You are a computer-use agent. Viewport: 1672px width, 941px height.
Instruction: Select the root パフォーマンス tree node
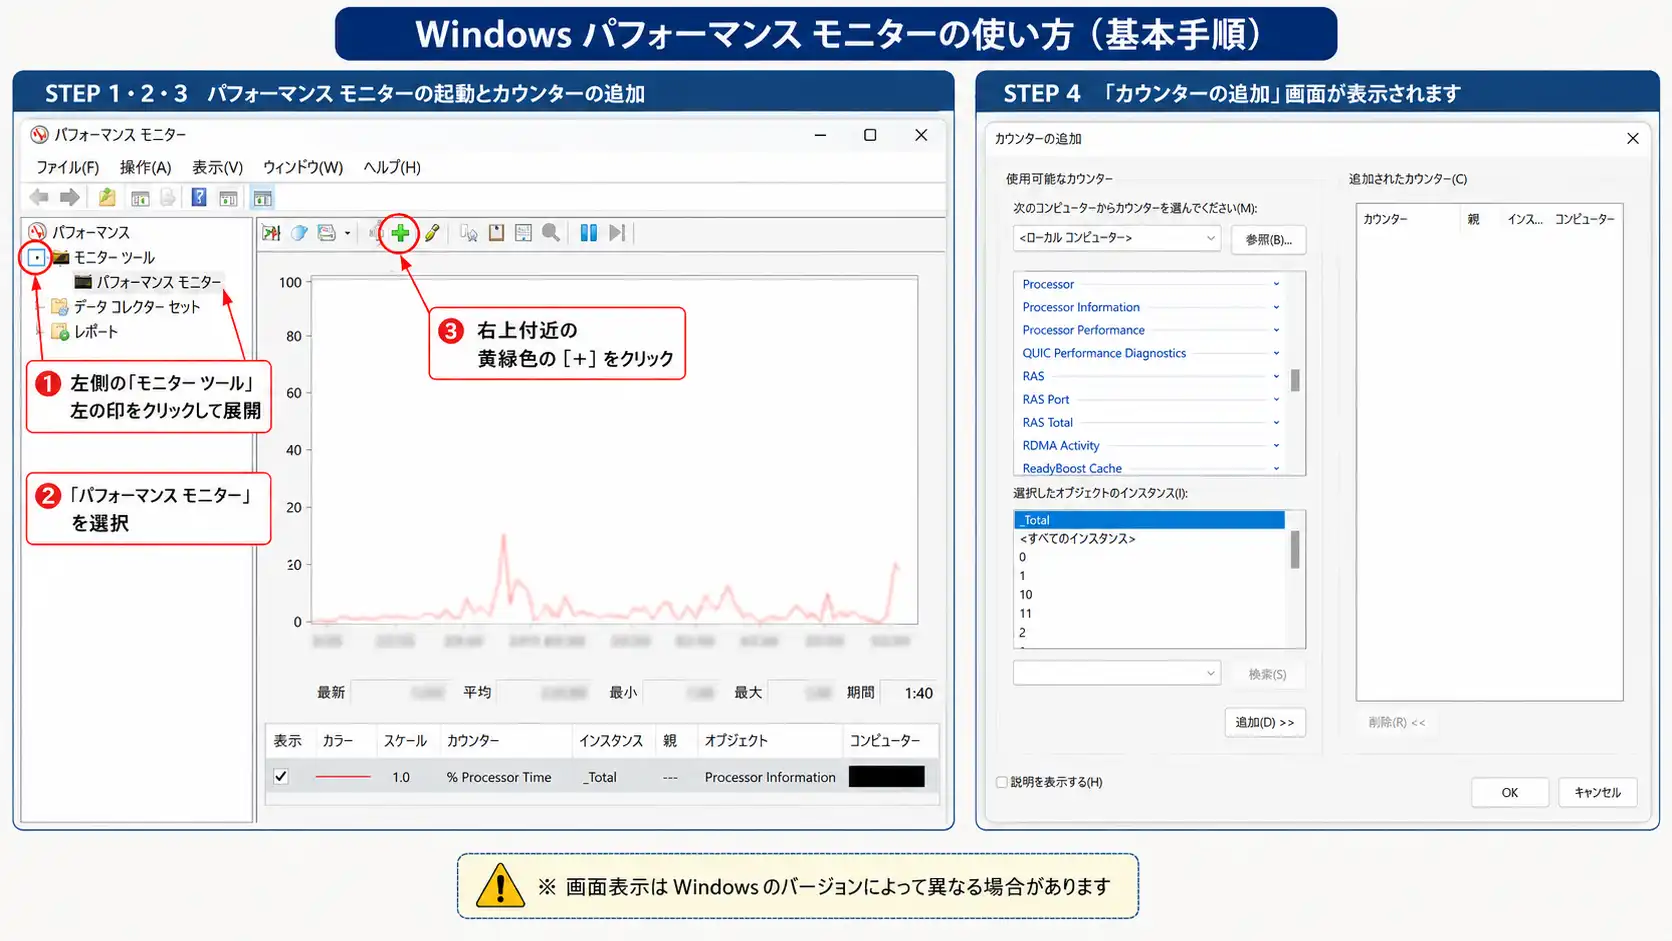click(91, 232)
